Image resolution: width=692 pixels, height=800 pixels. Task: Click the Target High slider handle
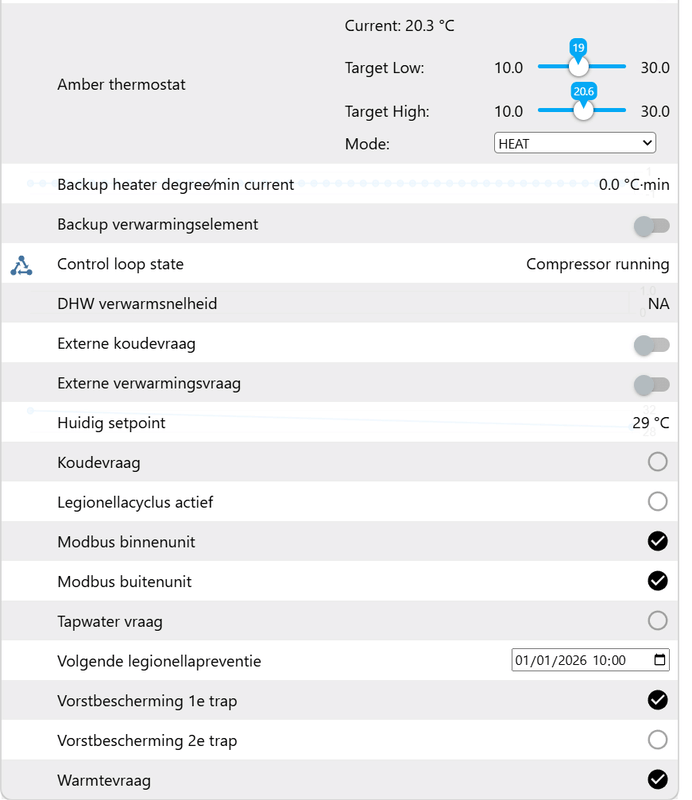(584, 110)
